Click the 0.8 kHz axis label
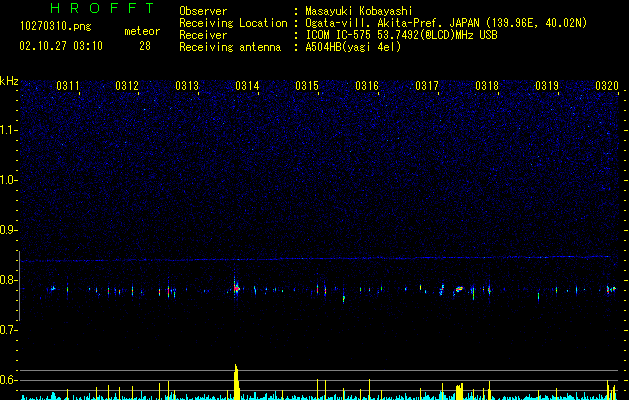The image size is (629, 400). 8,280
